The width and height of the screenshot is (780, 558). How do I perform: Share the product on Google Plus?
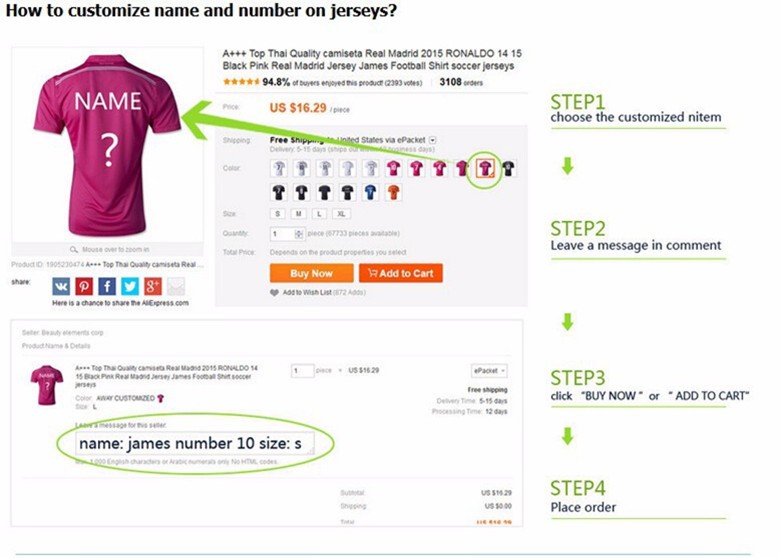coord(152,286)
